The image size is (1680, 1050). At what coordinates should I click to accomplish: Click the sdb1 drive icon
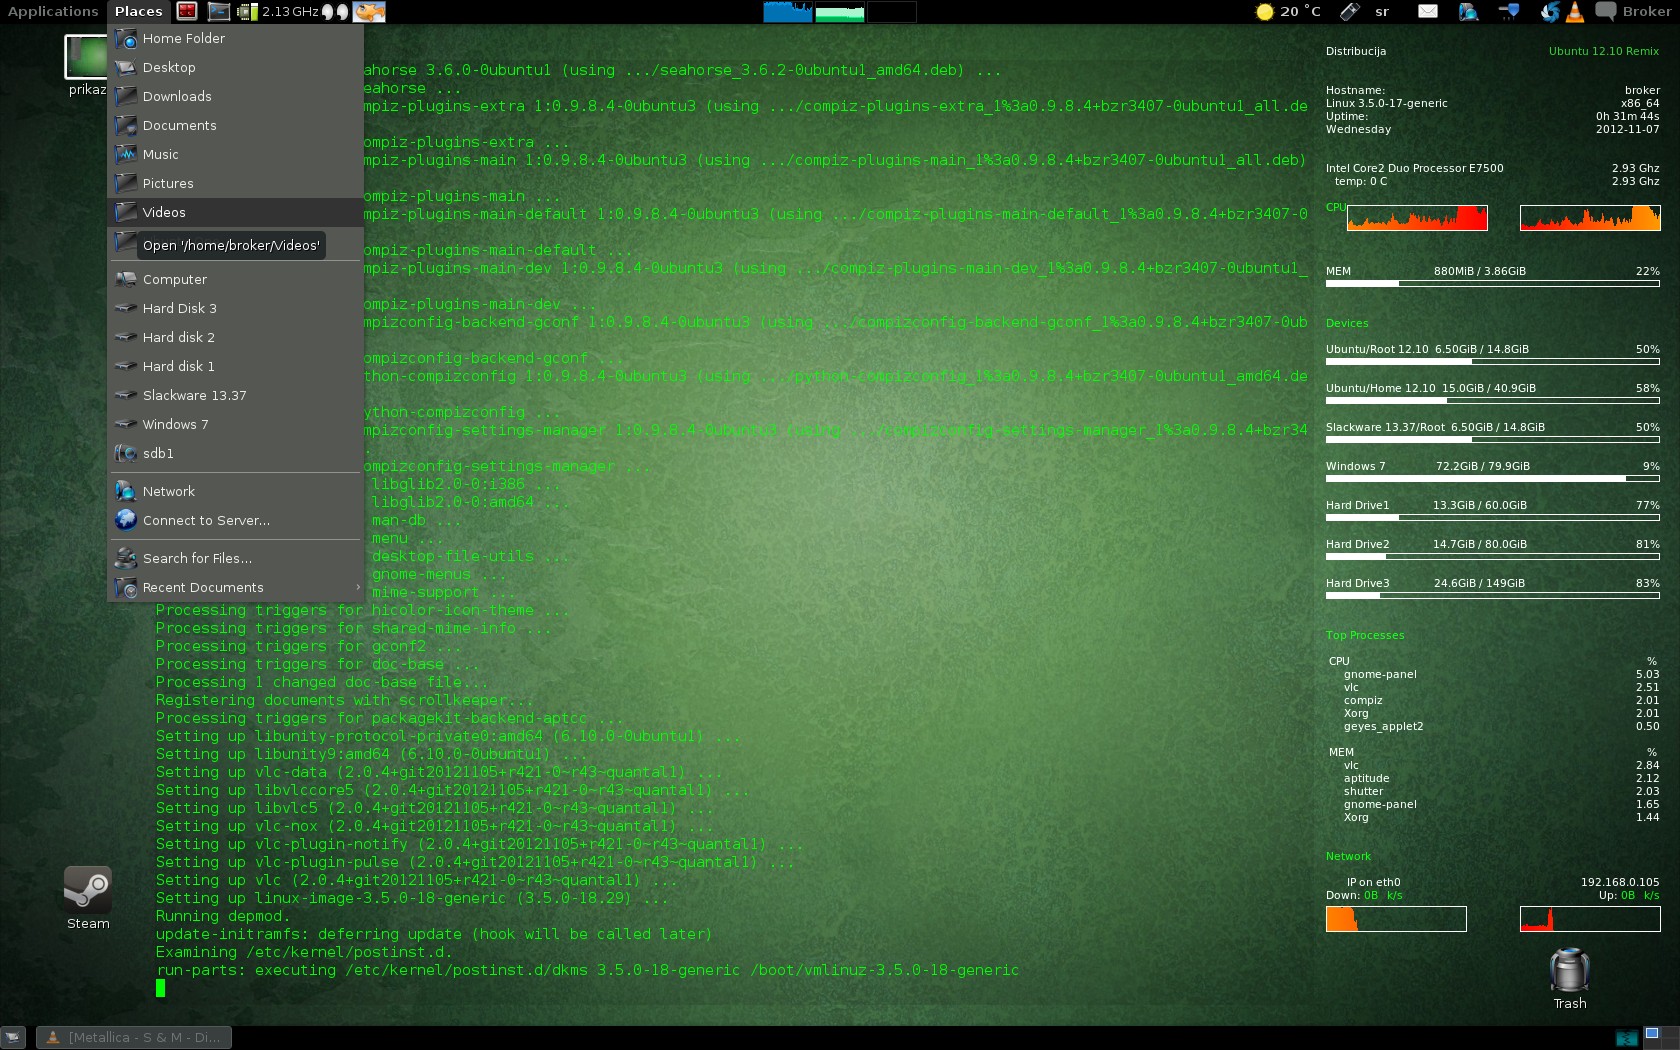pos(126,453)
